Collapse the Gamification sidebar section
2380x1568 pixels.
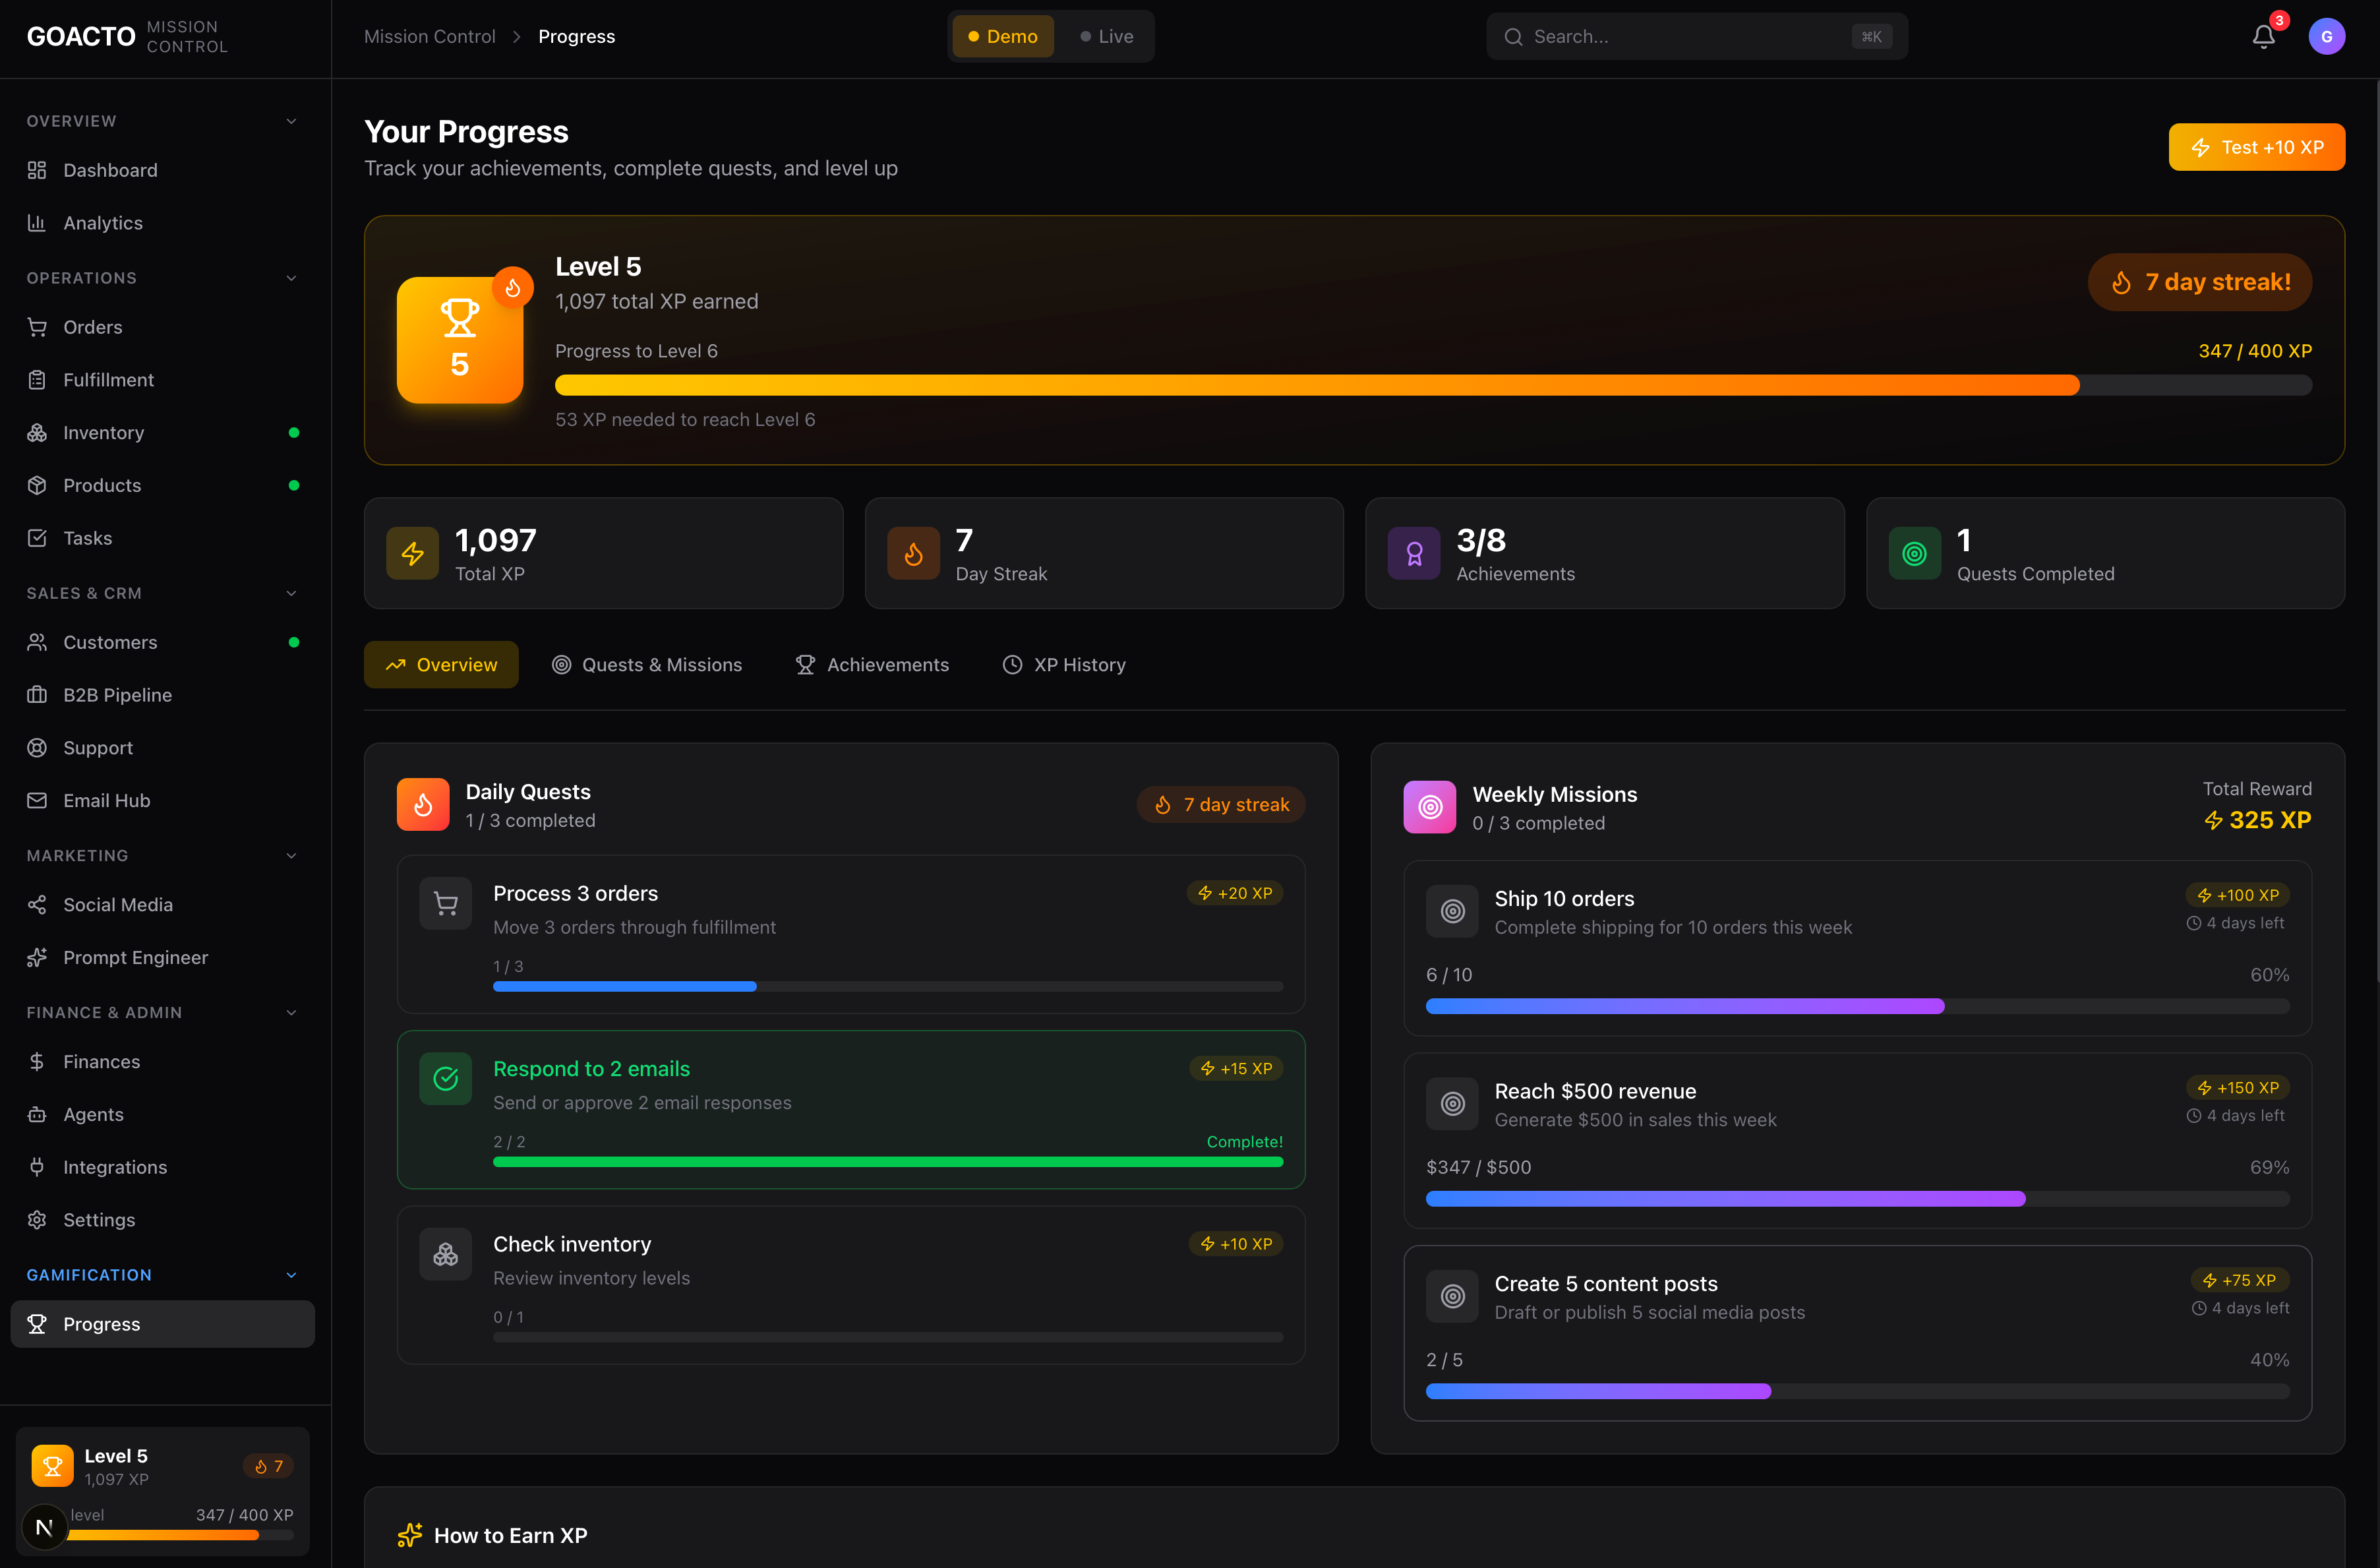click(291, 1275)
